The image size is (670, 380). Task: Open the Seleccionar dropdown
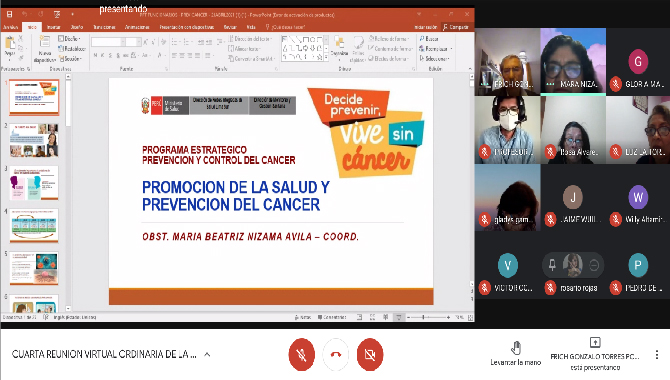tap(435, 59)
